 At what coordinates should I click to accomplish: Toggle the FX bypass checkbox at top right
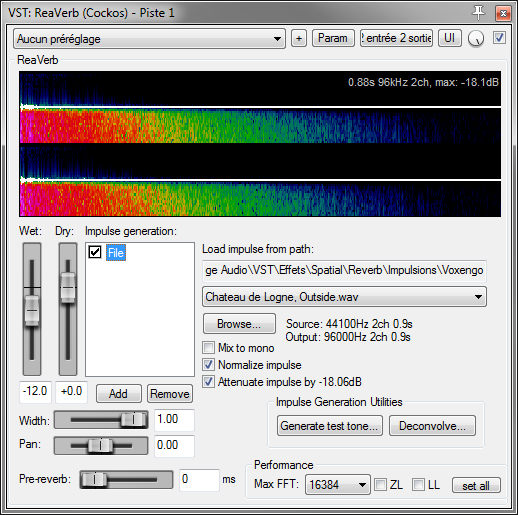pyautogui.click(x=499, y=38)
